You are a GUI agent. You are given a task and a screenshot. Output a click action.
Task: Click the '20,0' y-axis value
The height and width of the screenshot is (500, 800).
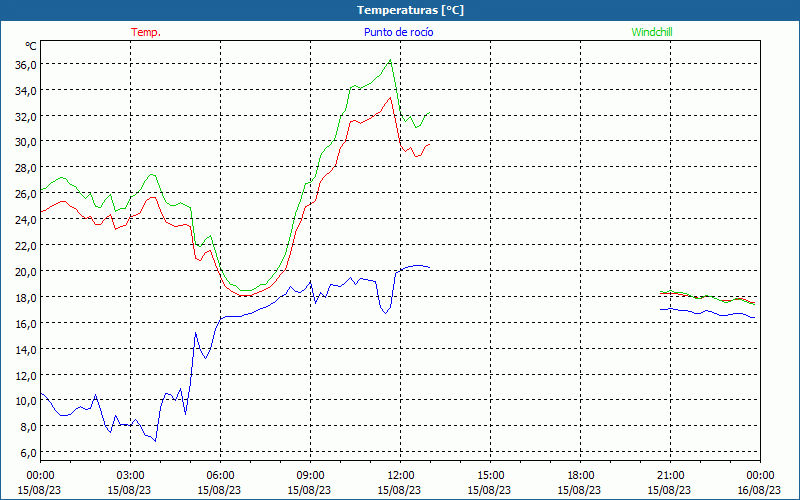click(x=26, y=271)
